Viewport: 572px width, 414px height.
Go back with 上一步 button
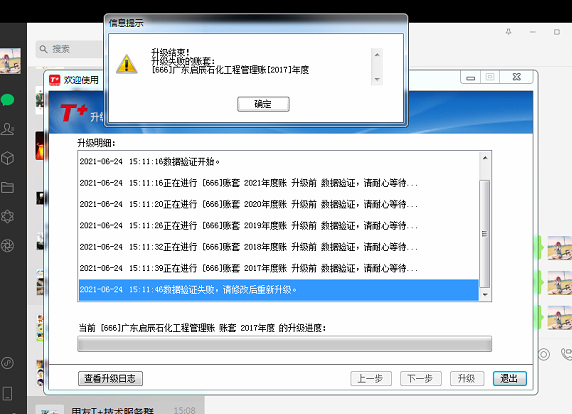pyautogui.click(x=371, y=379)
